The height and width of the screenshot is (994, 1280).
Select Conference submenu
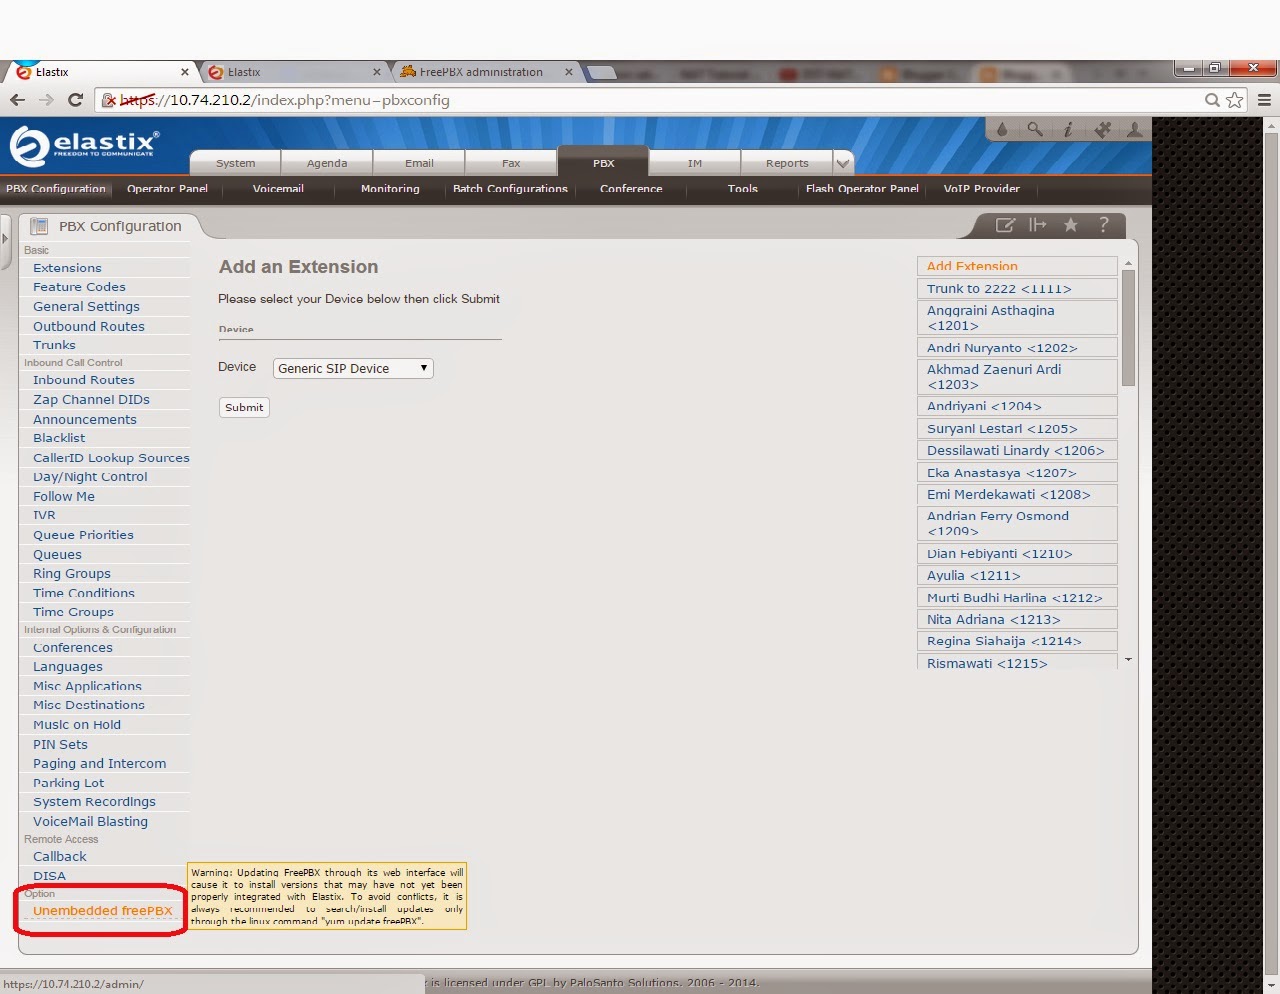pos(631,188)
